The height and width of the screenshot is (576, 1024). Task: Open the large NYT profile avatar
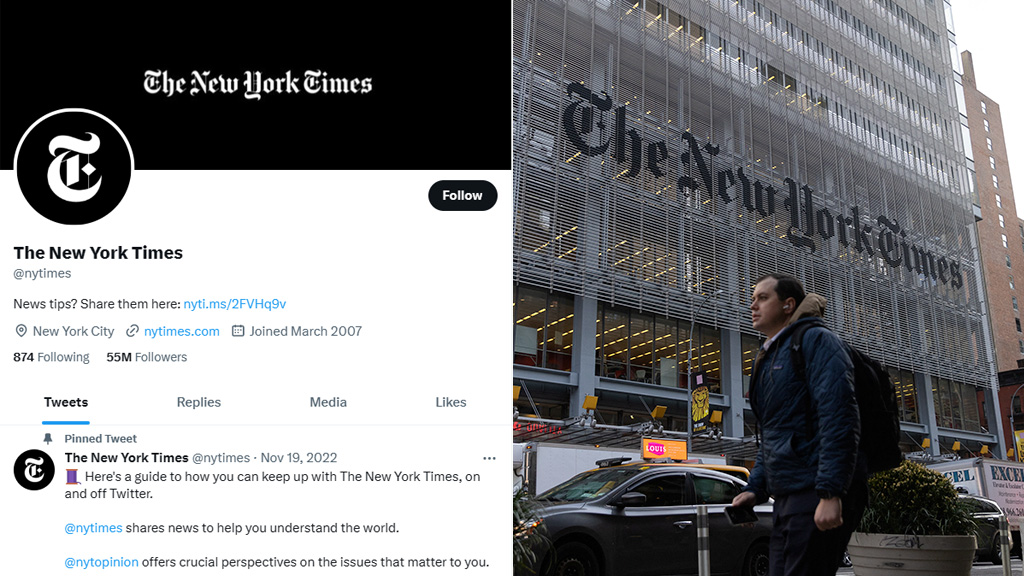[x=74, y=167]
